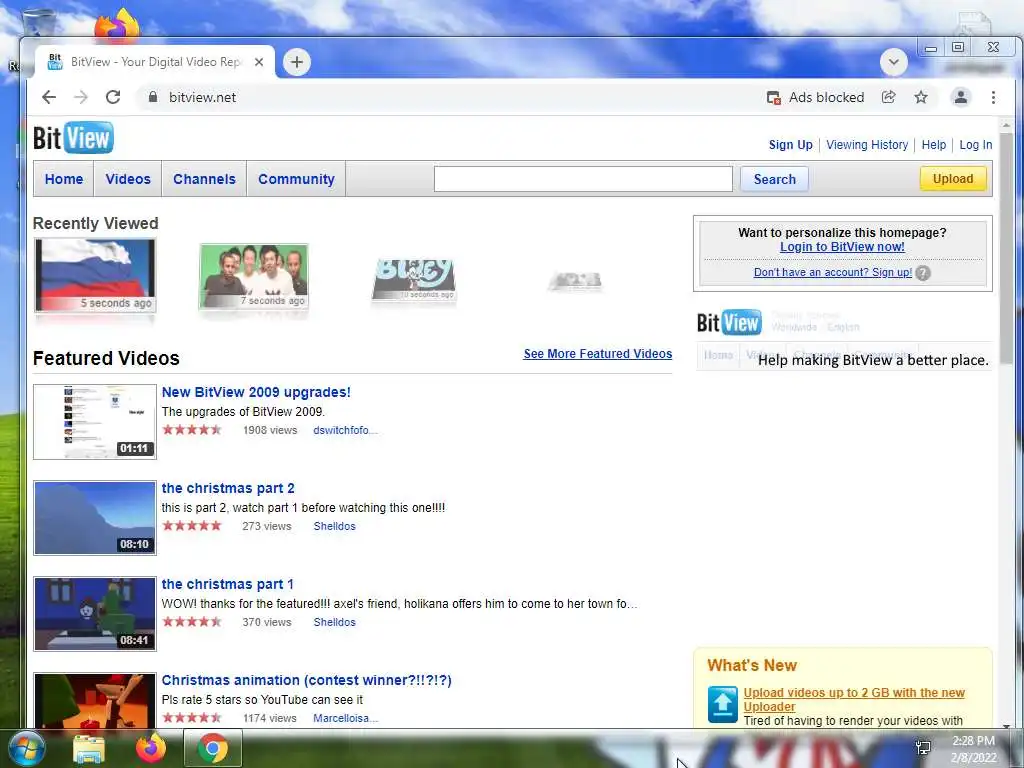Open the Ads blocked extension icon
1024x768 pixels.
pos(774,97)
